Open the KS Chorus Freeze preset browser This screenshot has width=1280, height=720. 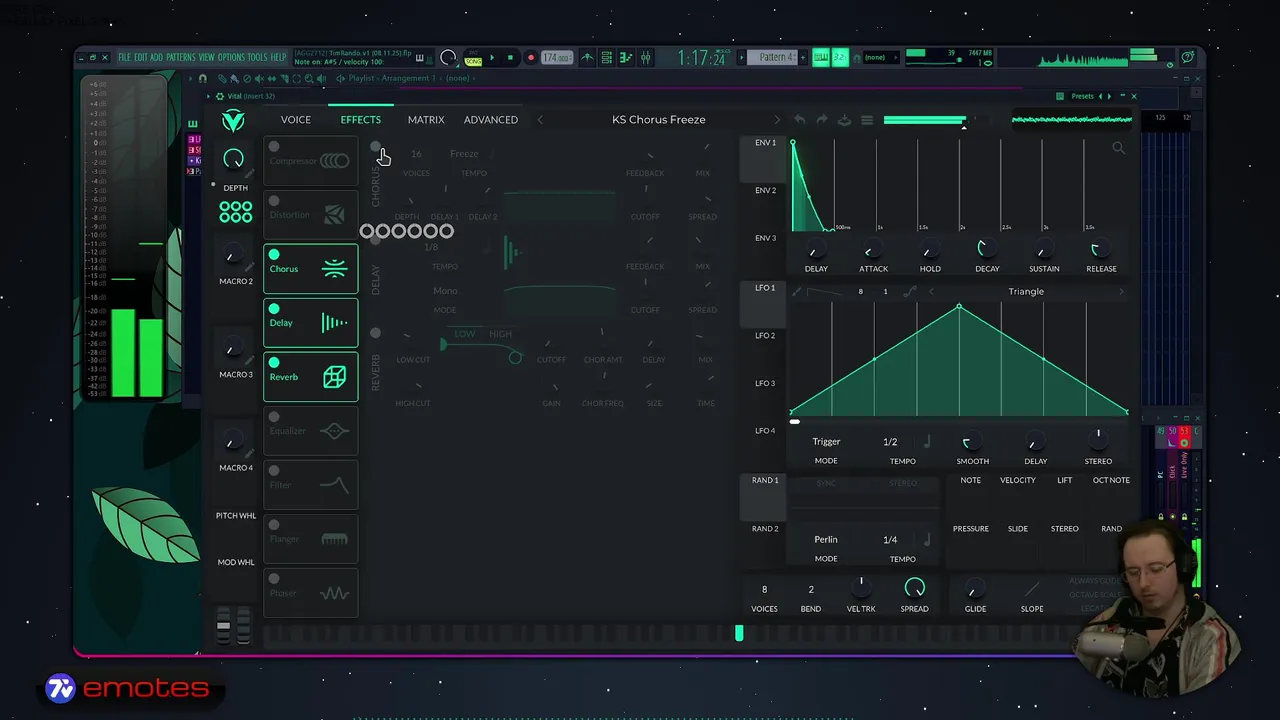pyautogui.click(x=659, y=120)
